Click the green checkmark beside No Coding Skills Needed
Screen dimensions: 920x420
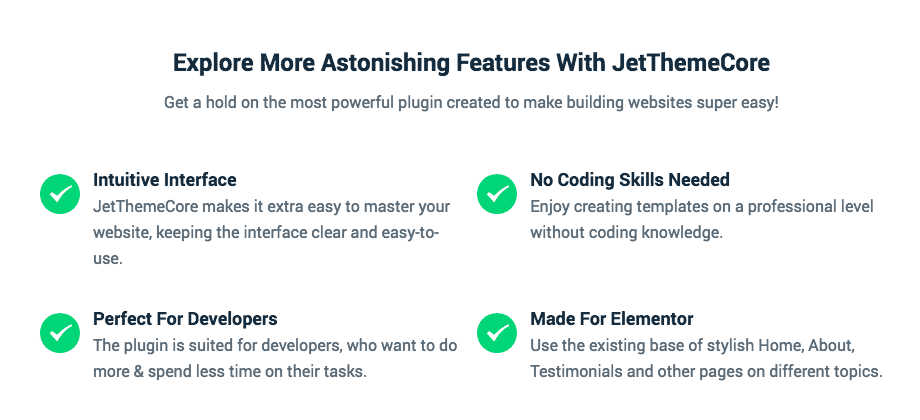point(497,194)
